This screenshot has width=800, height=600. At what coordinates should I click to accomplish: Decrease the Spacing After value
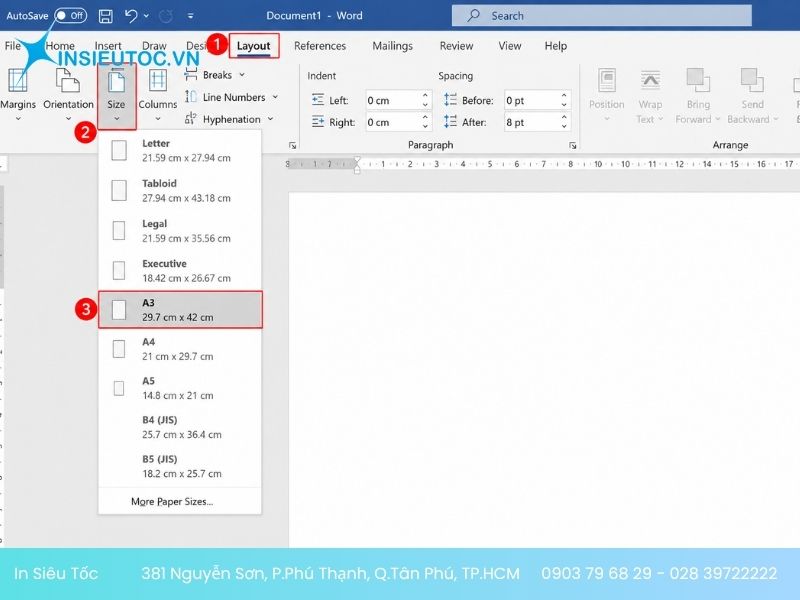[x=564, y=127]
